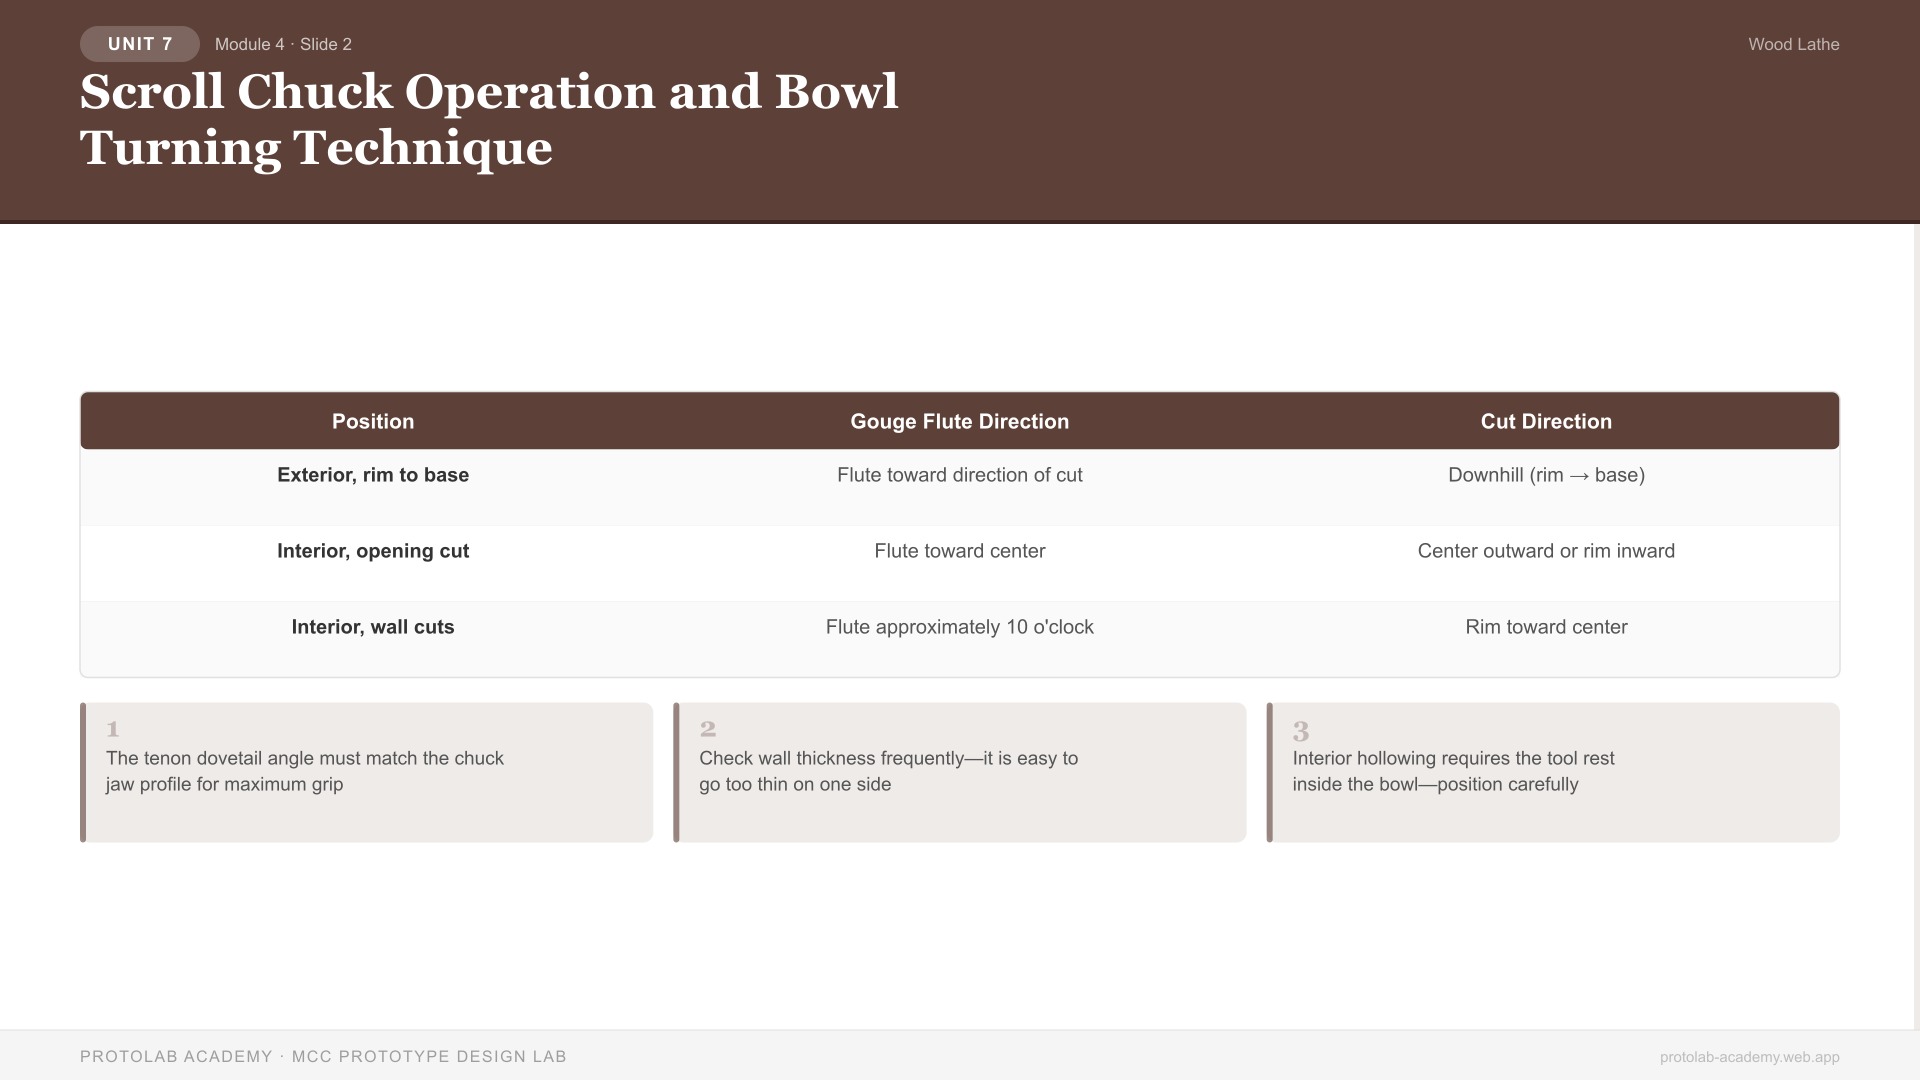This screenshot has width=1920, height=1080.
Task: Click the Center outward or rim inward cell
Action: click(x=1545, y=551)
